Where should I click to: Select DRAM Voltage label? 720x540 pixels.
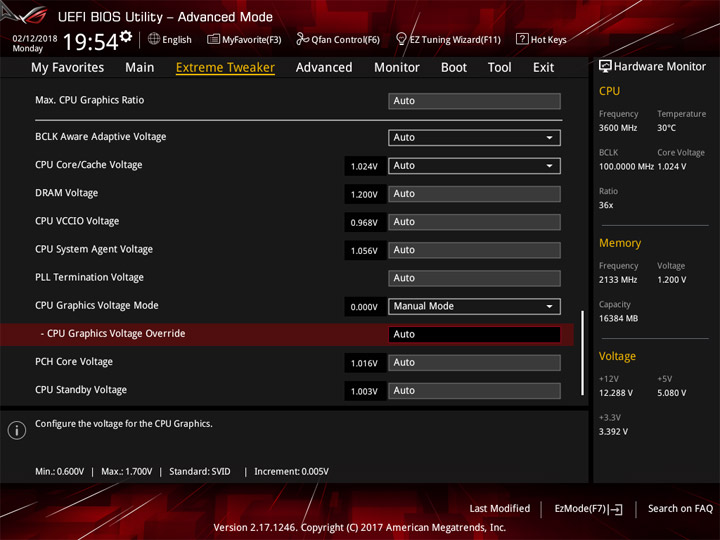click(x=67, y=193)
